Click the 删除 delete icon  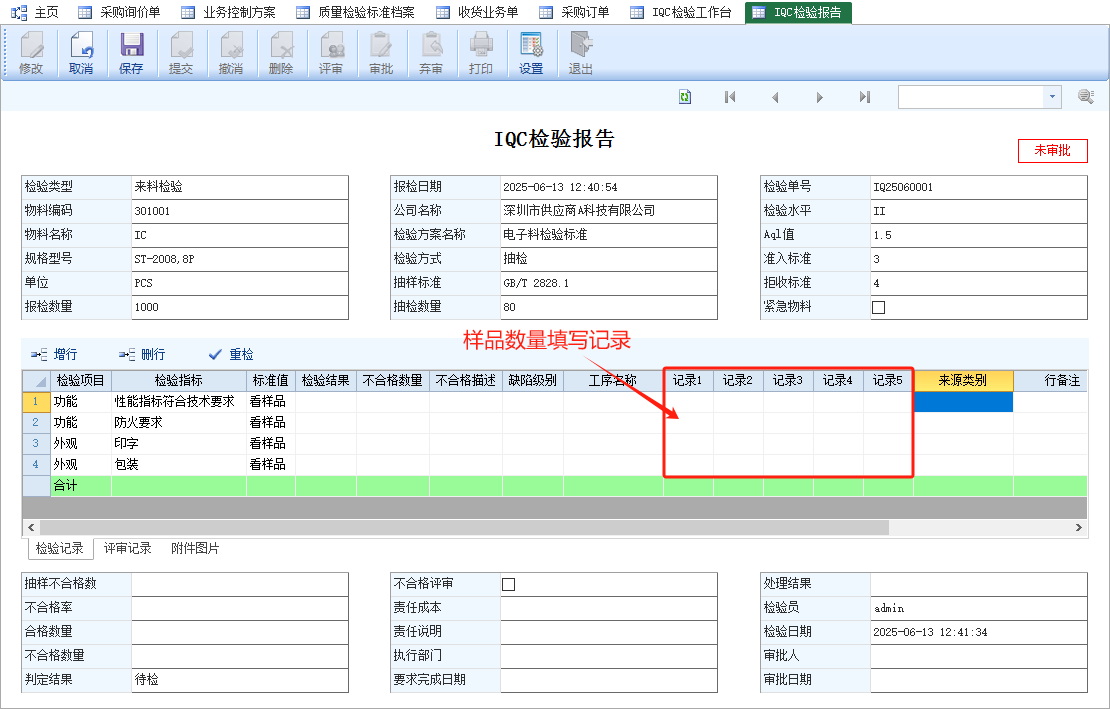pos(281,53)
